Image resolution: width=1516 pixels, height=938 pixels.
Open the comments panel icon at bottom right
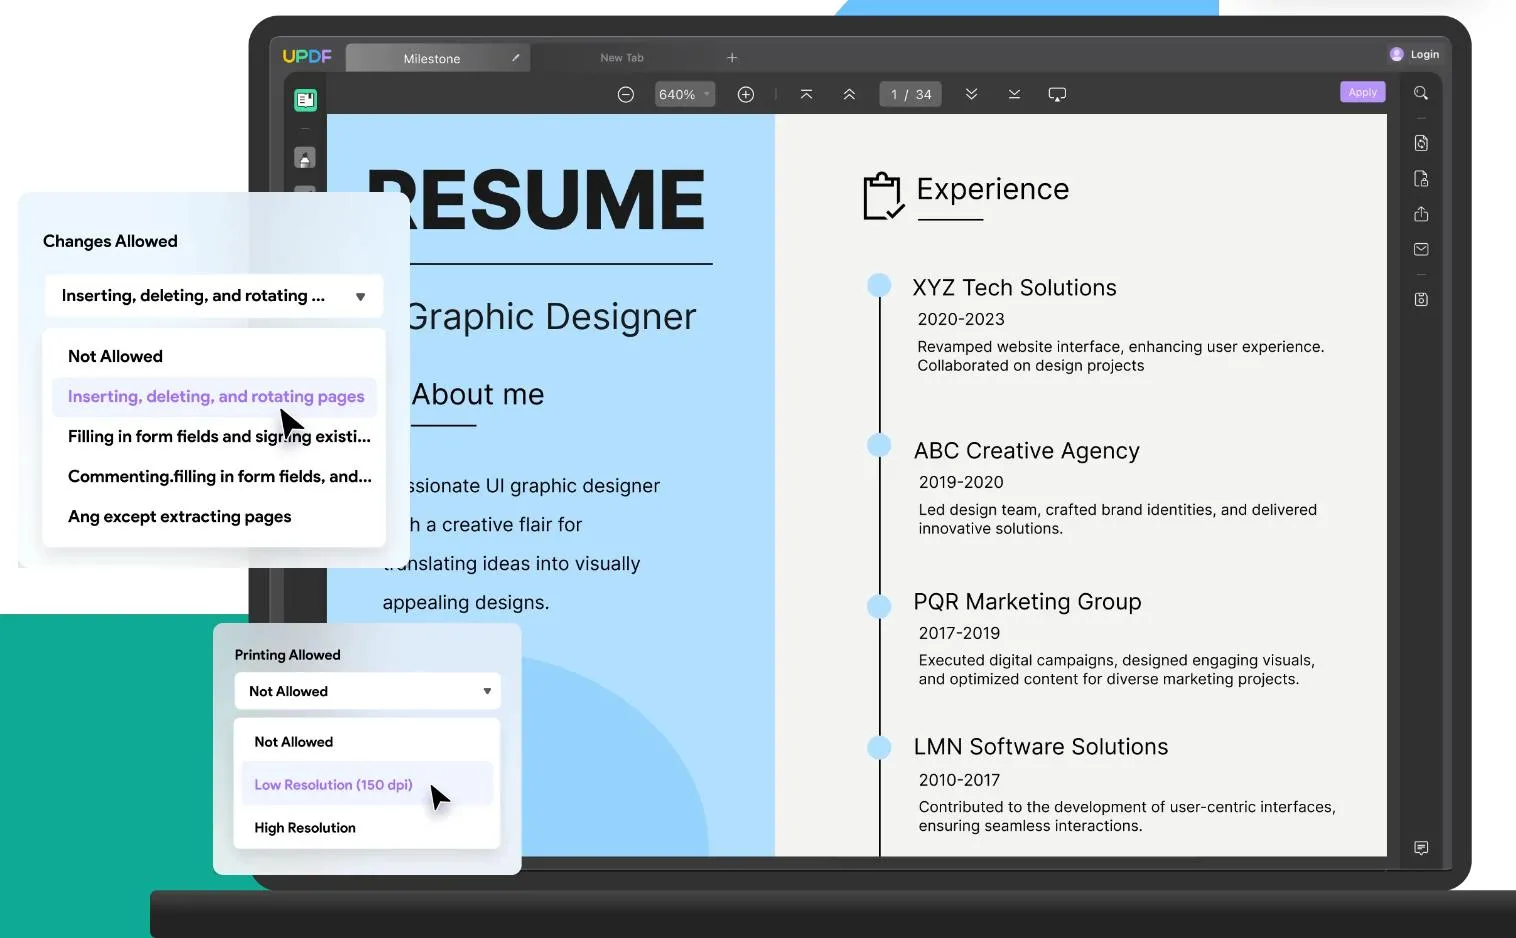[x=1421, y=848]
